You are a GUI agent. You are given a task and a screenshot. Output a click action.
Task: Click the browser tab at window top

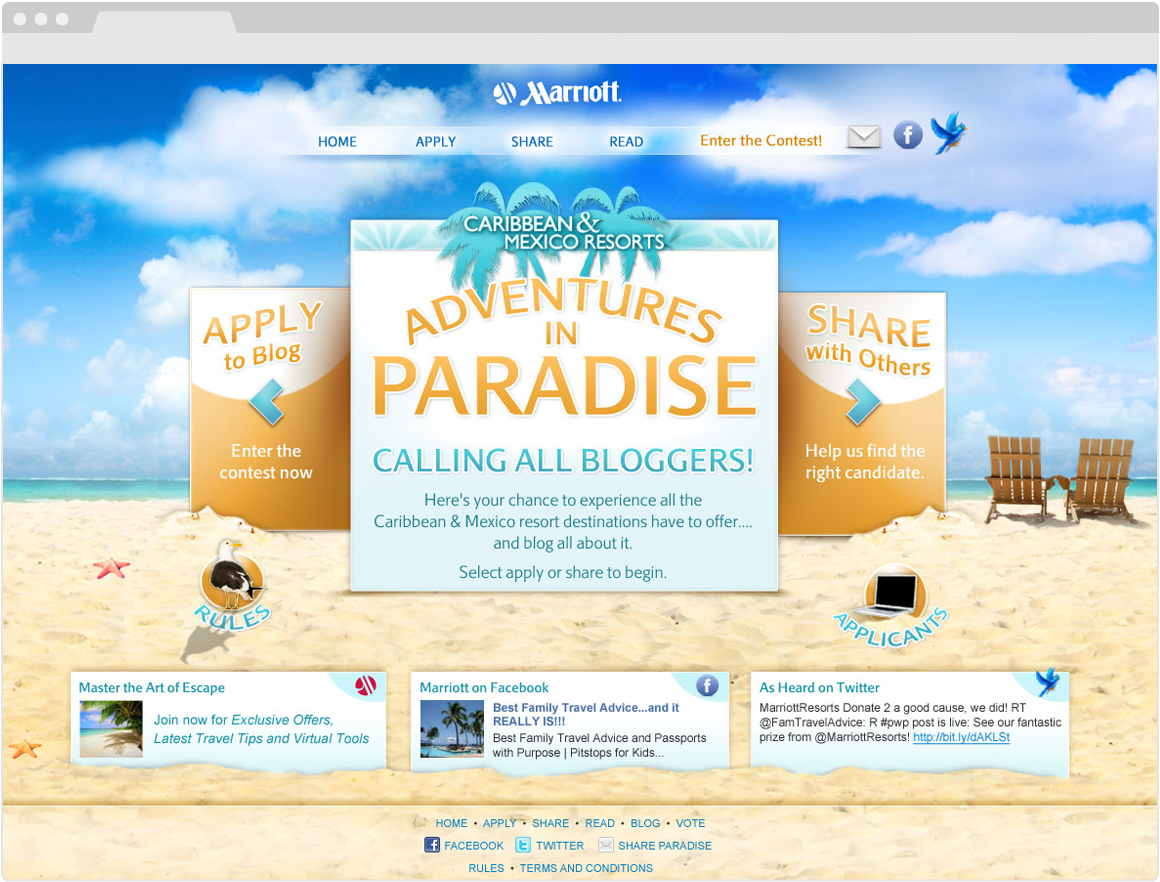[163, 21]
